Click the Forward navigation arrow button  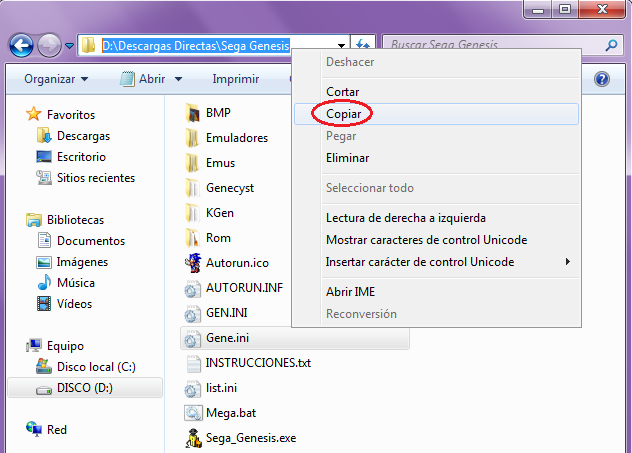click(x=49, y=45)
